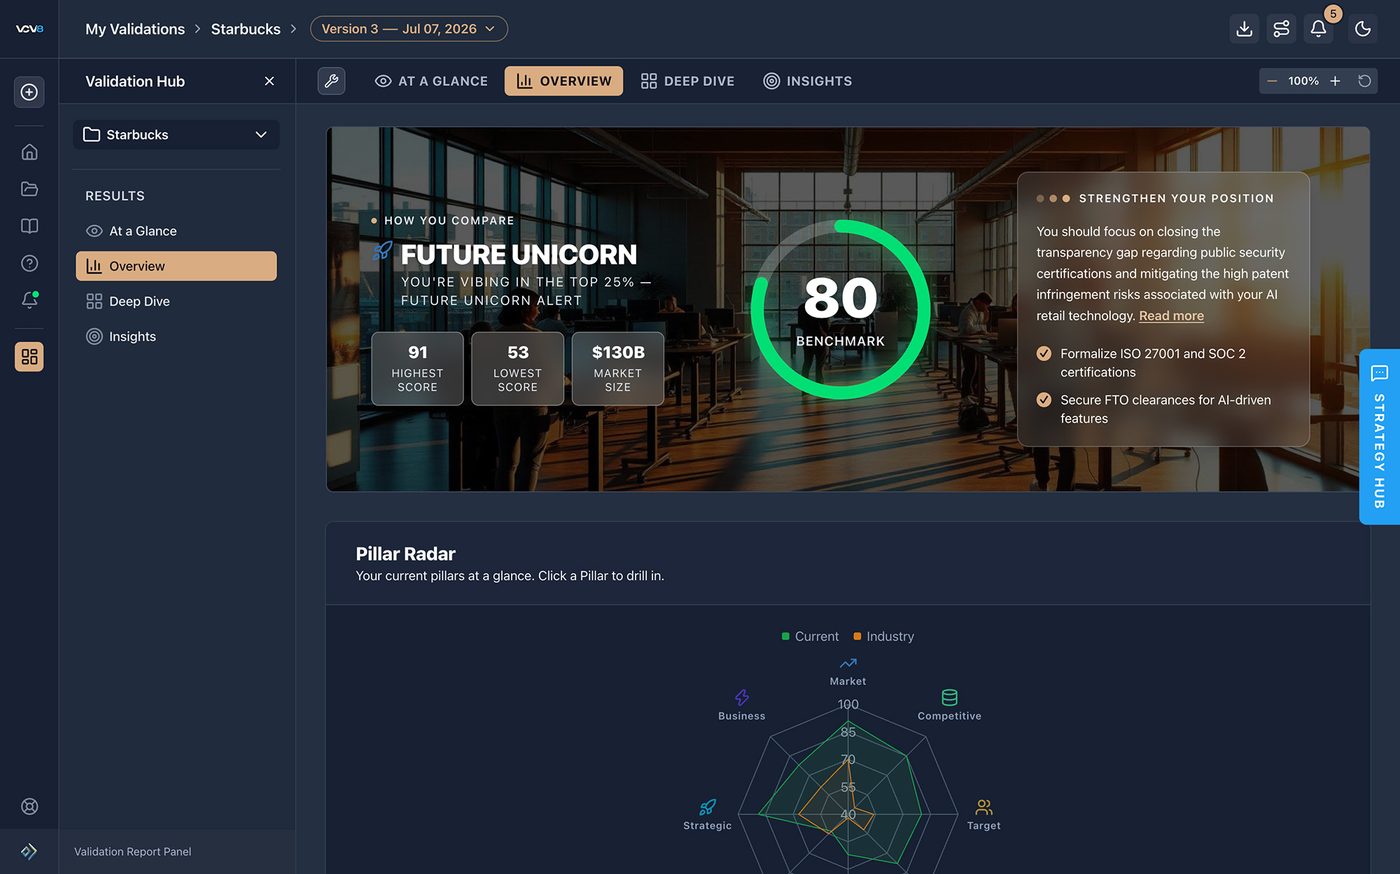The height and width of the screenshot is (874, 1400).
Task: Select the highlighted grid dashboard sidebar icon
Action: click(29, 357)
